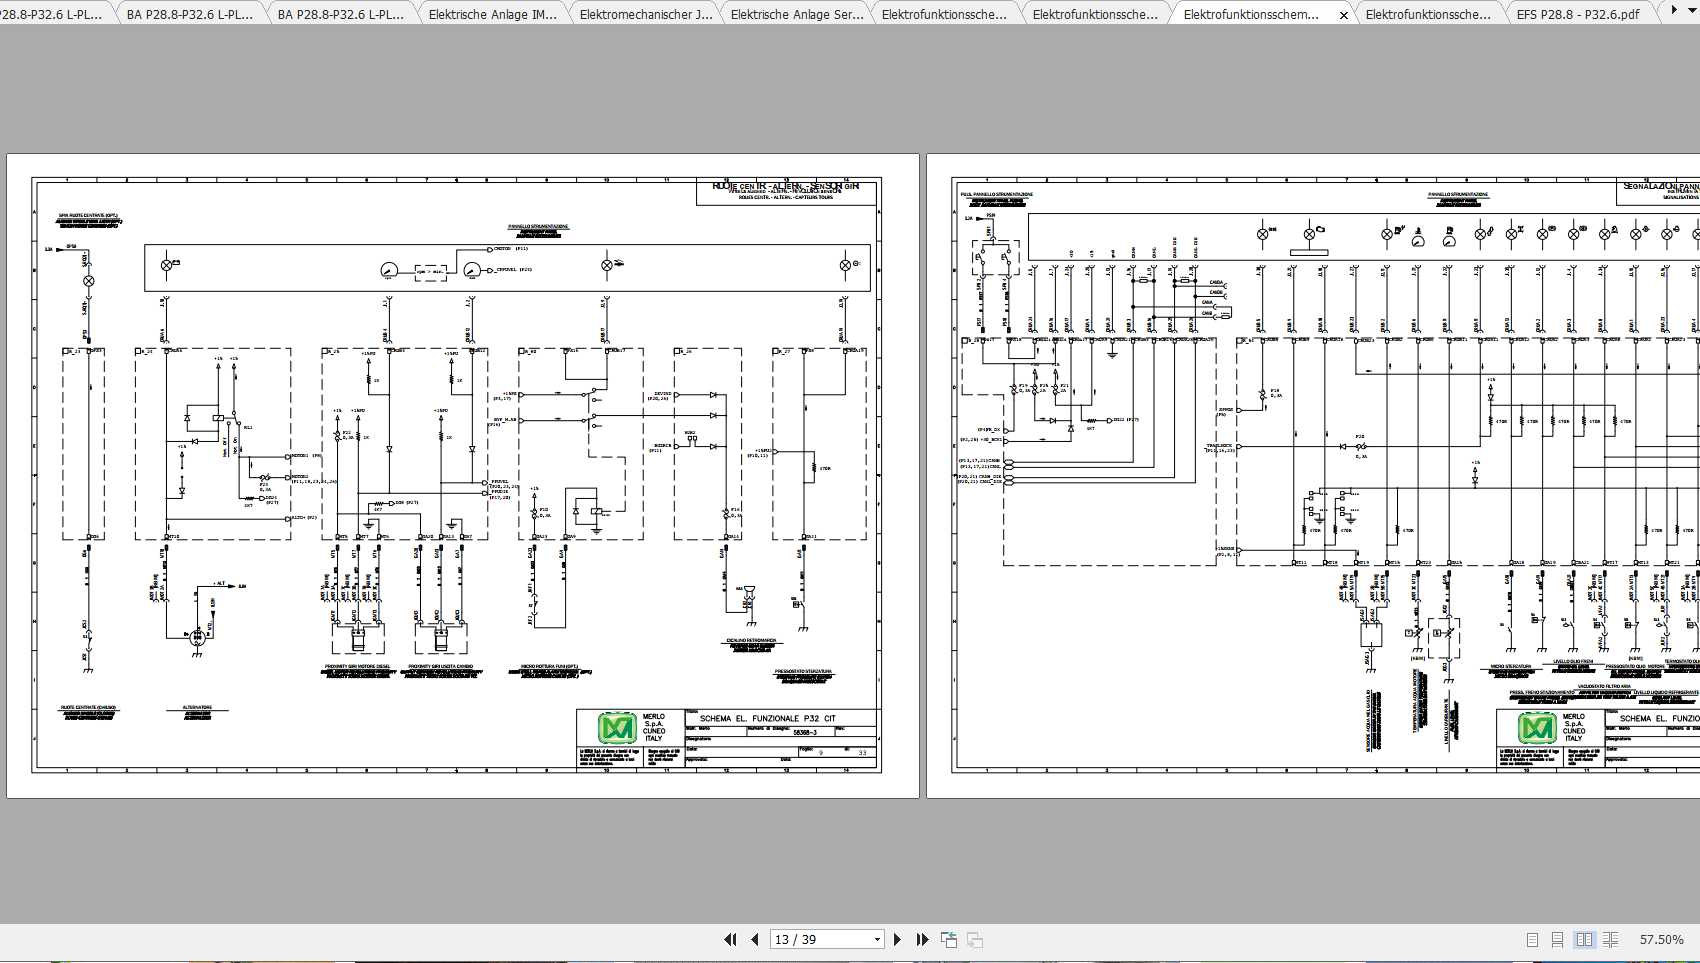Viewport: 1700px width, 963px height.
Task: Click inside the 13 / 39 page field
Action: [x=800, y=939]
